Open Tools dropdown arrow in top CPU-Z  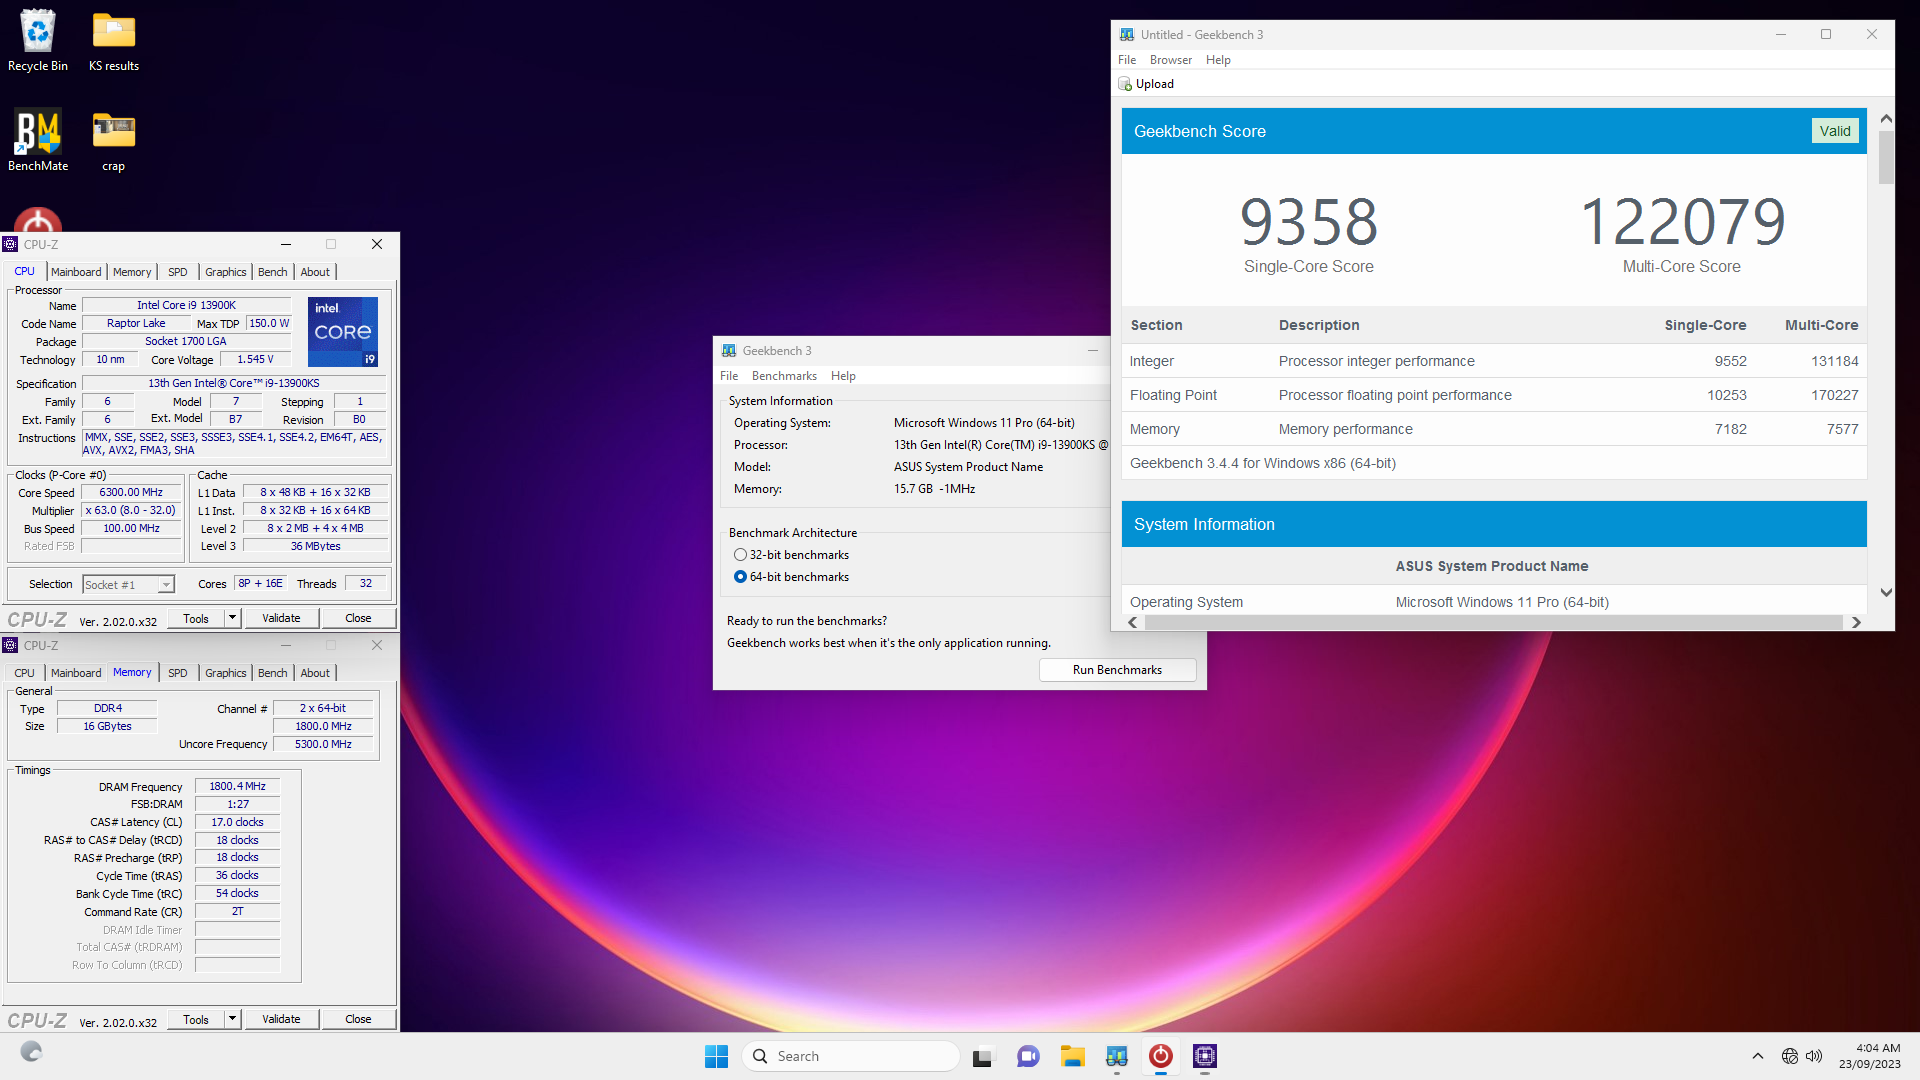[232, 619]
